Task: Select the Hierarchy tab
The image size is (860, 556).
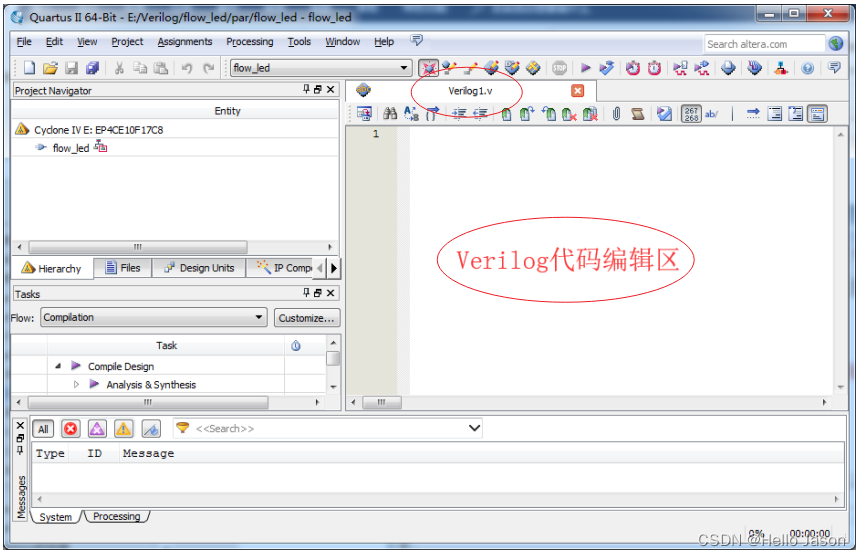Action: point(52,268)
